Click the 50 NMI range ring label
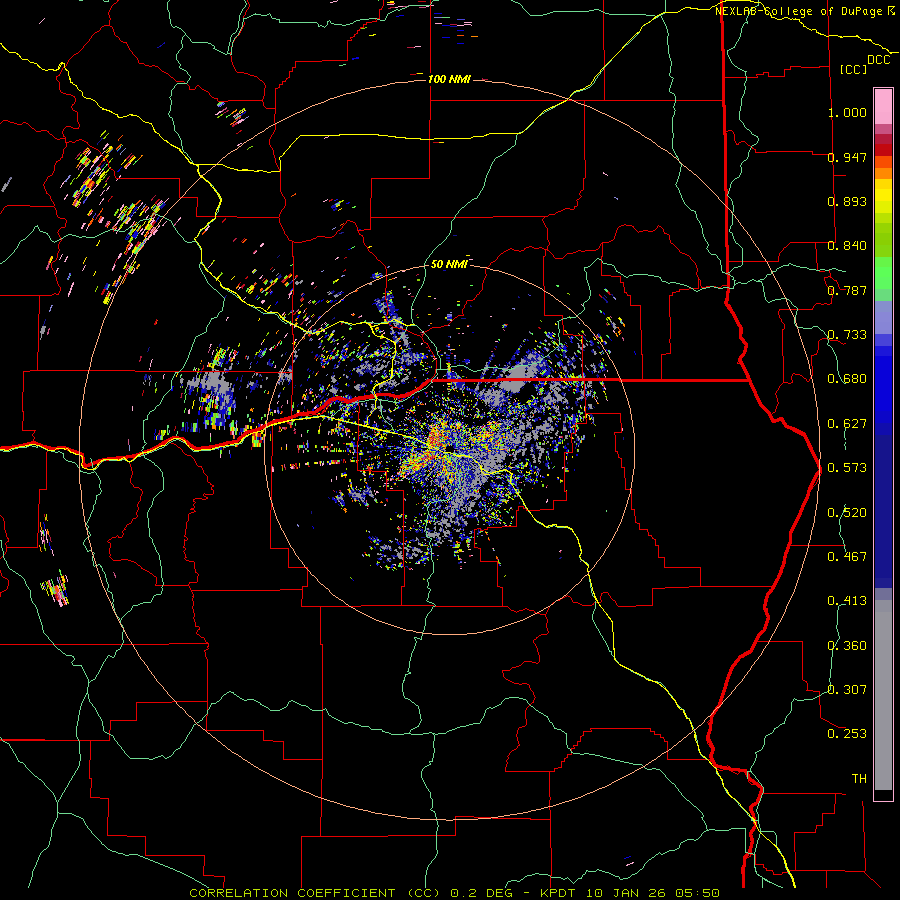The width and height of the screenshot is (900, 900). pyautogui.click(x=449, y=264)
